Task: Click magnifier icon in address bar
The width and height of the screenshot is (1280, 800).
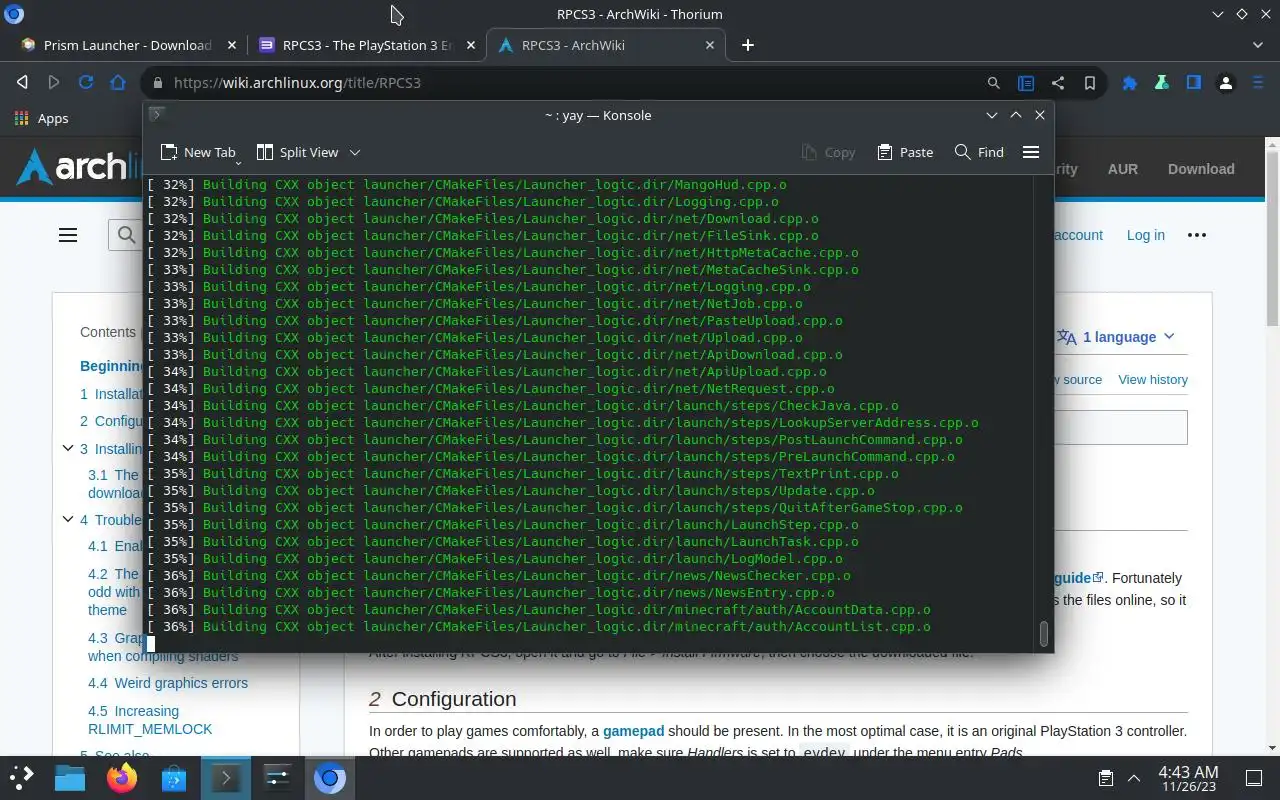Action: 993,83
